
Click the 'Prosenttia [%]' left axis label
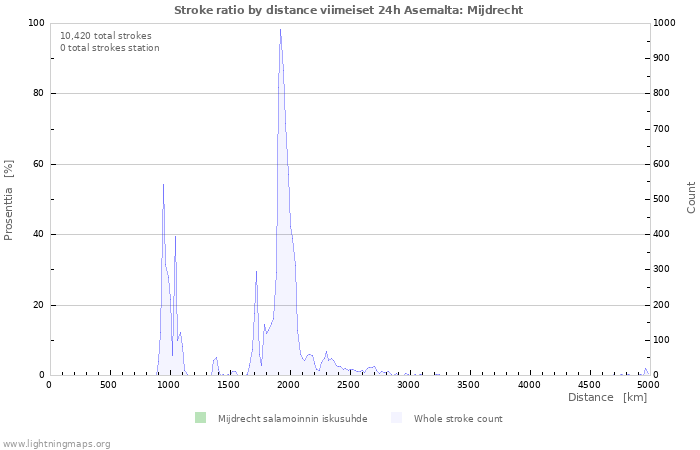[10, 199]
